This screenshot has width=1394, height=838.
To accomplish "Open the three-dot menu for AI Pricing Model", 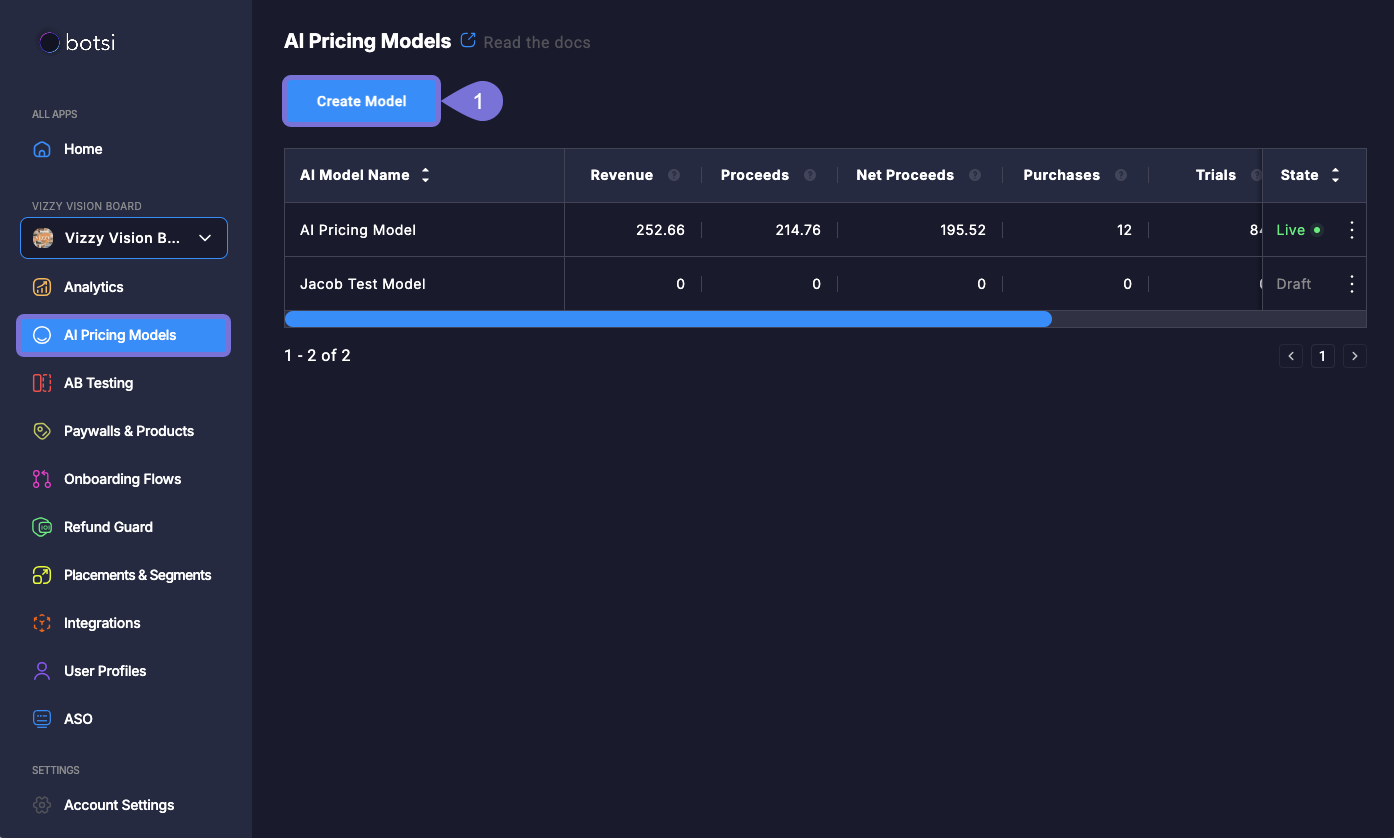I will pos(1352,230).
